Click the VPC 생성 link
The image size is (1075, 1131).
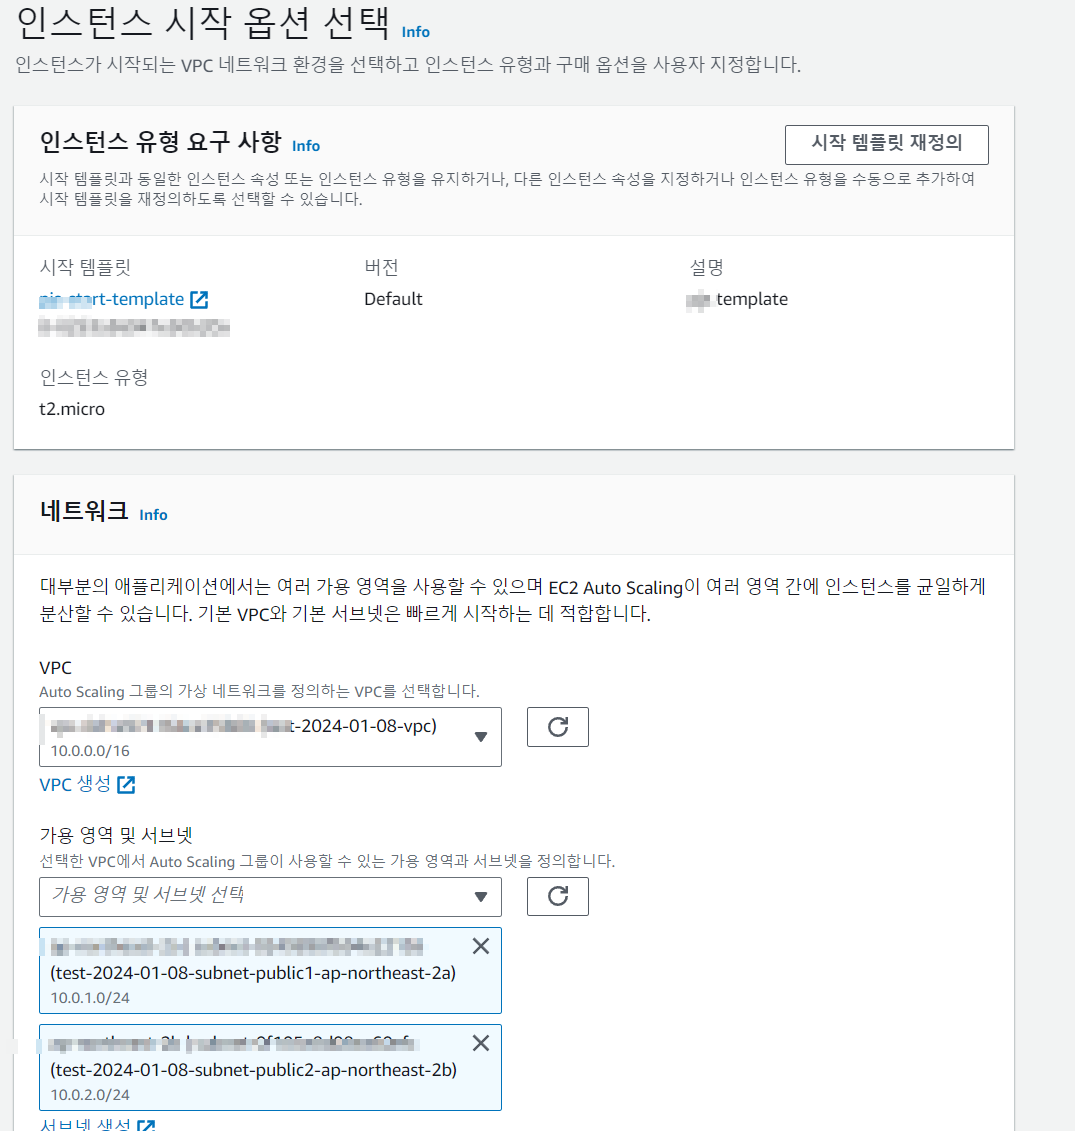[x=75, y=784]
